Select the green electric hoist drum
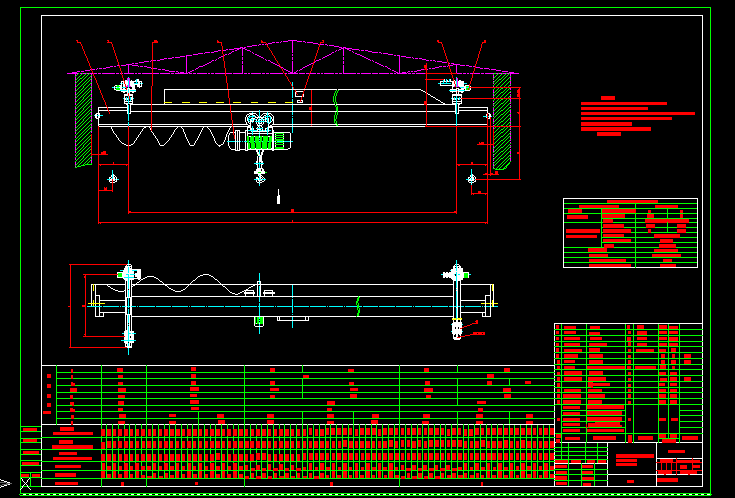The image size is (735, 498). click(x=259, y=142)
